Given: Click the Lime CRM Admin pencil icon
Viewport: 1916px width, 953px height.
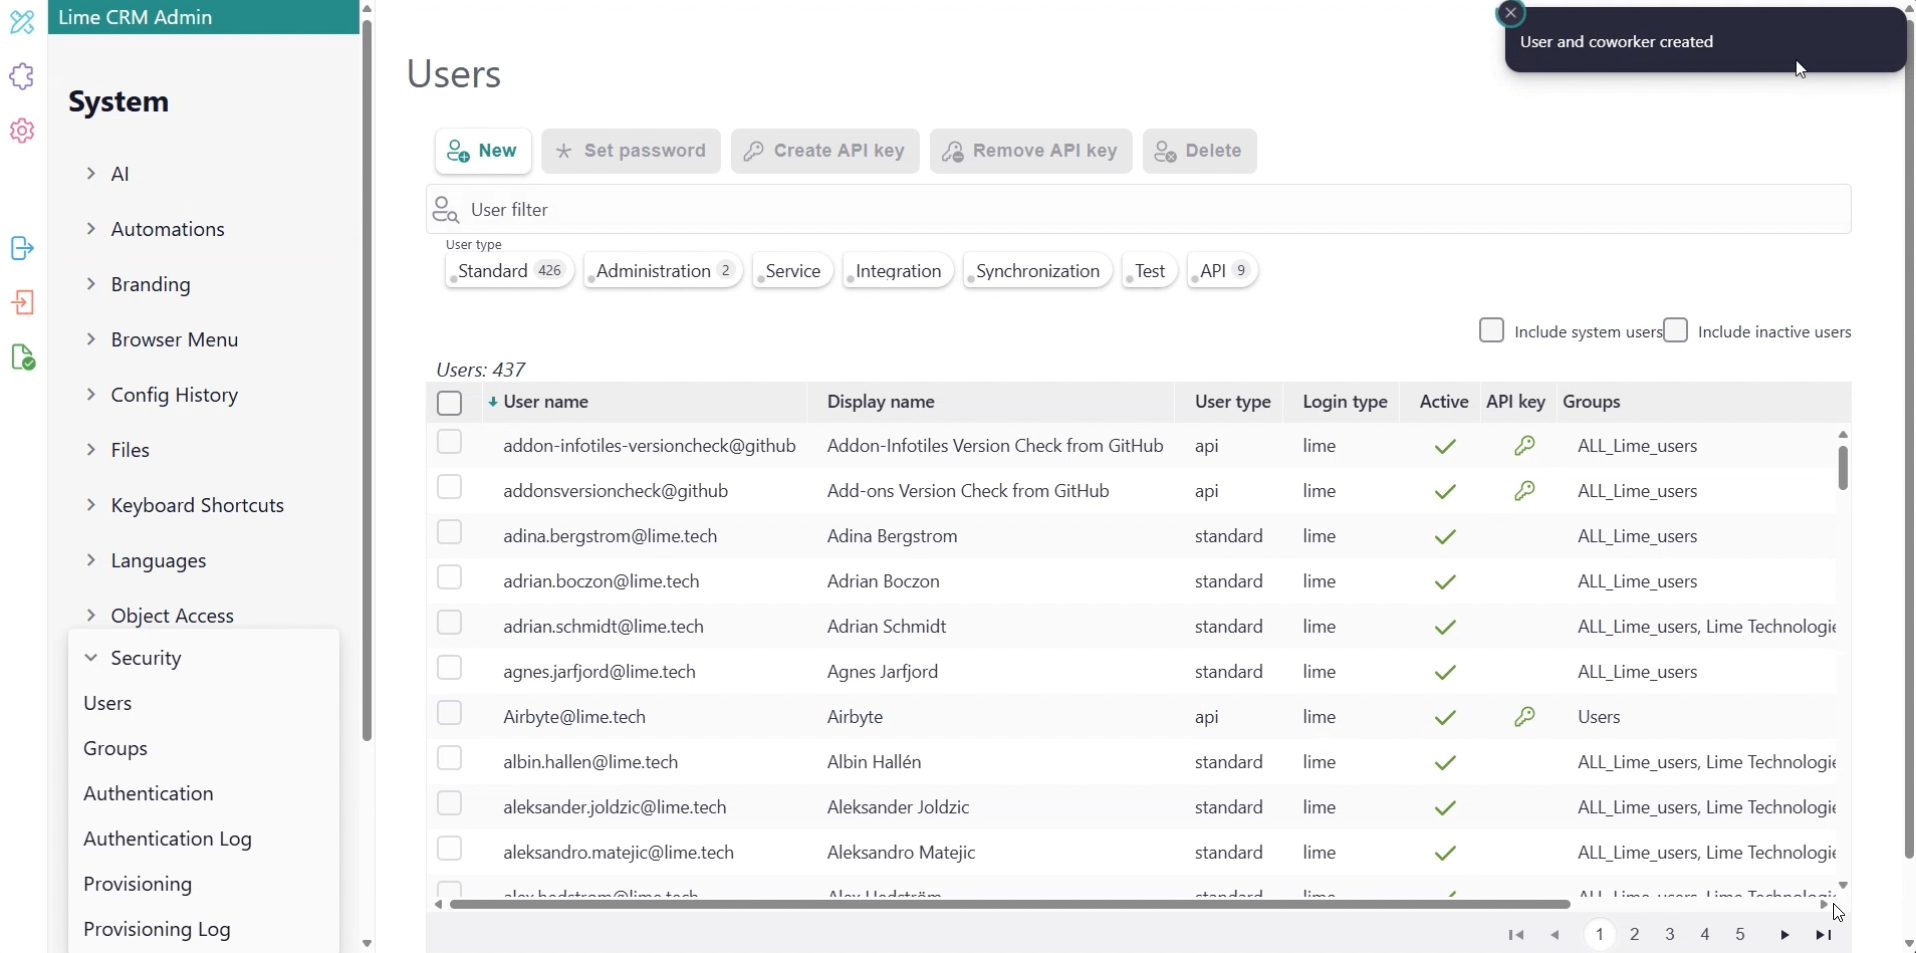Looking at the screenshot, I should click(22, 22).
